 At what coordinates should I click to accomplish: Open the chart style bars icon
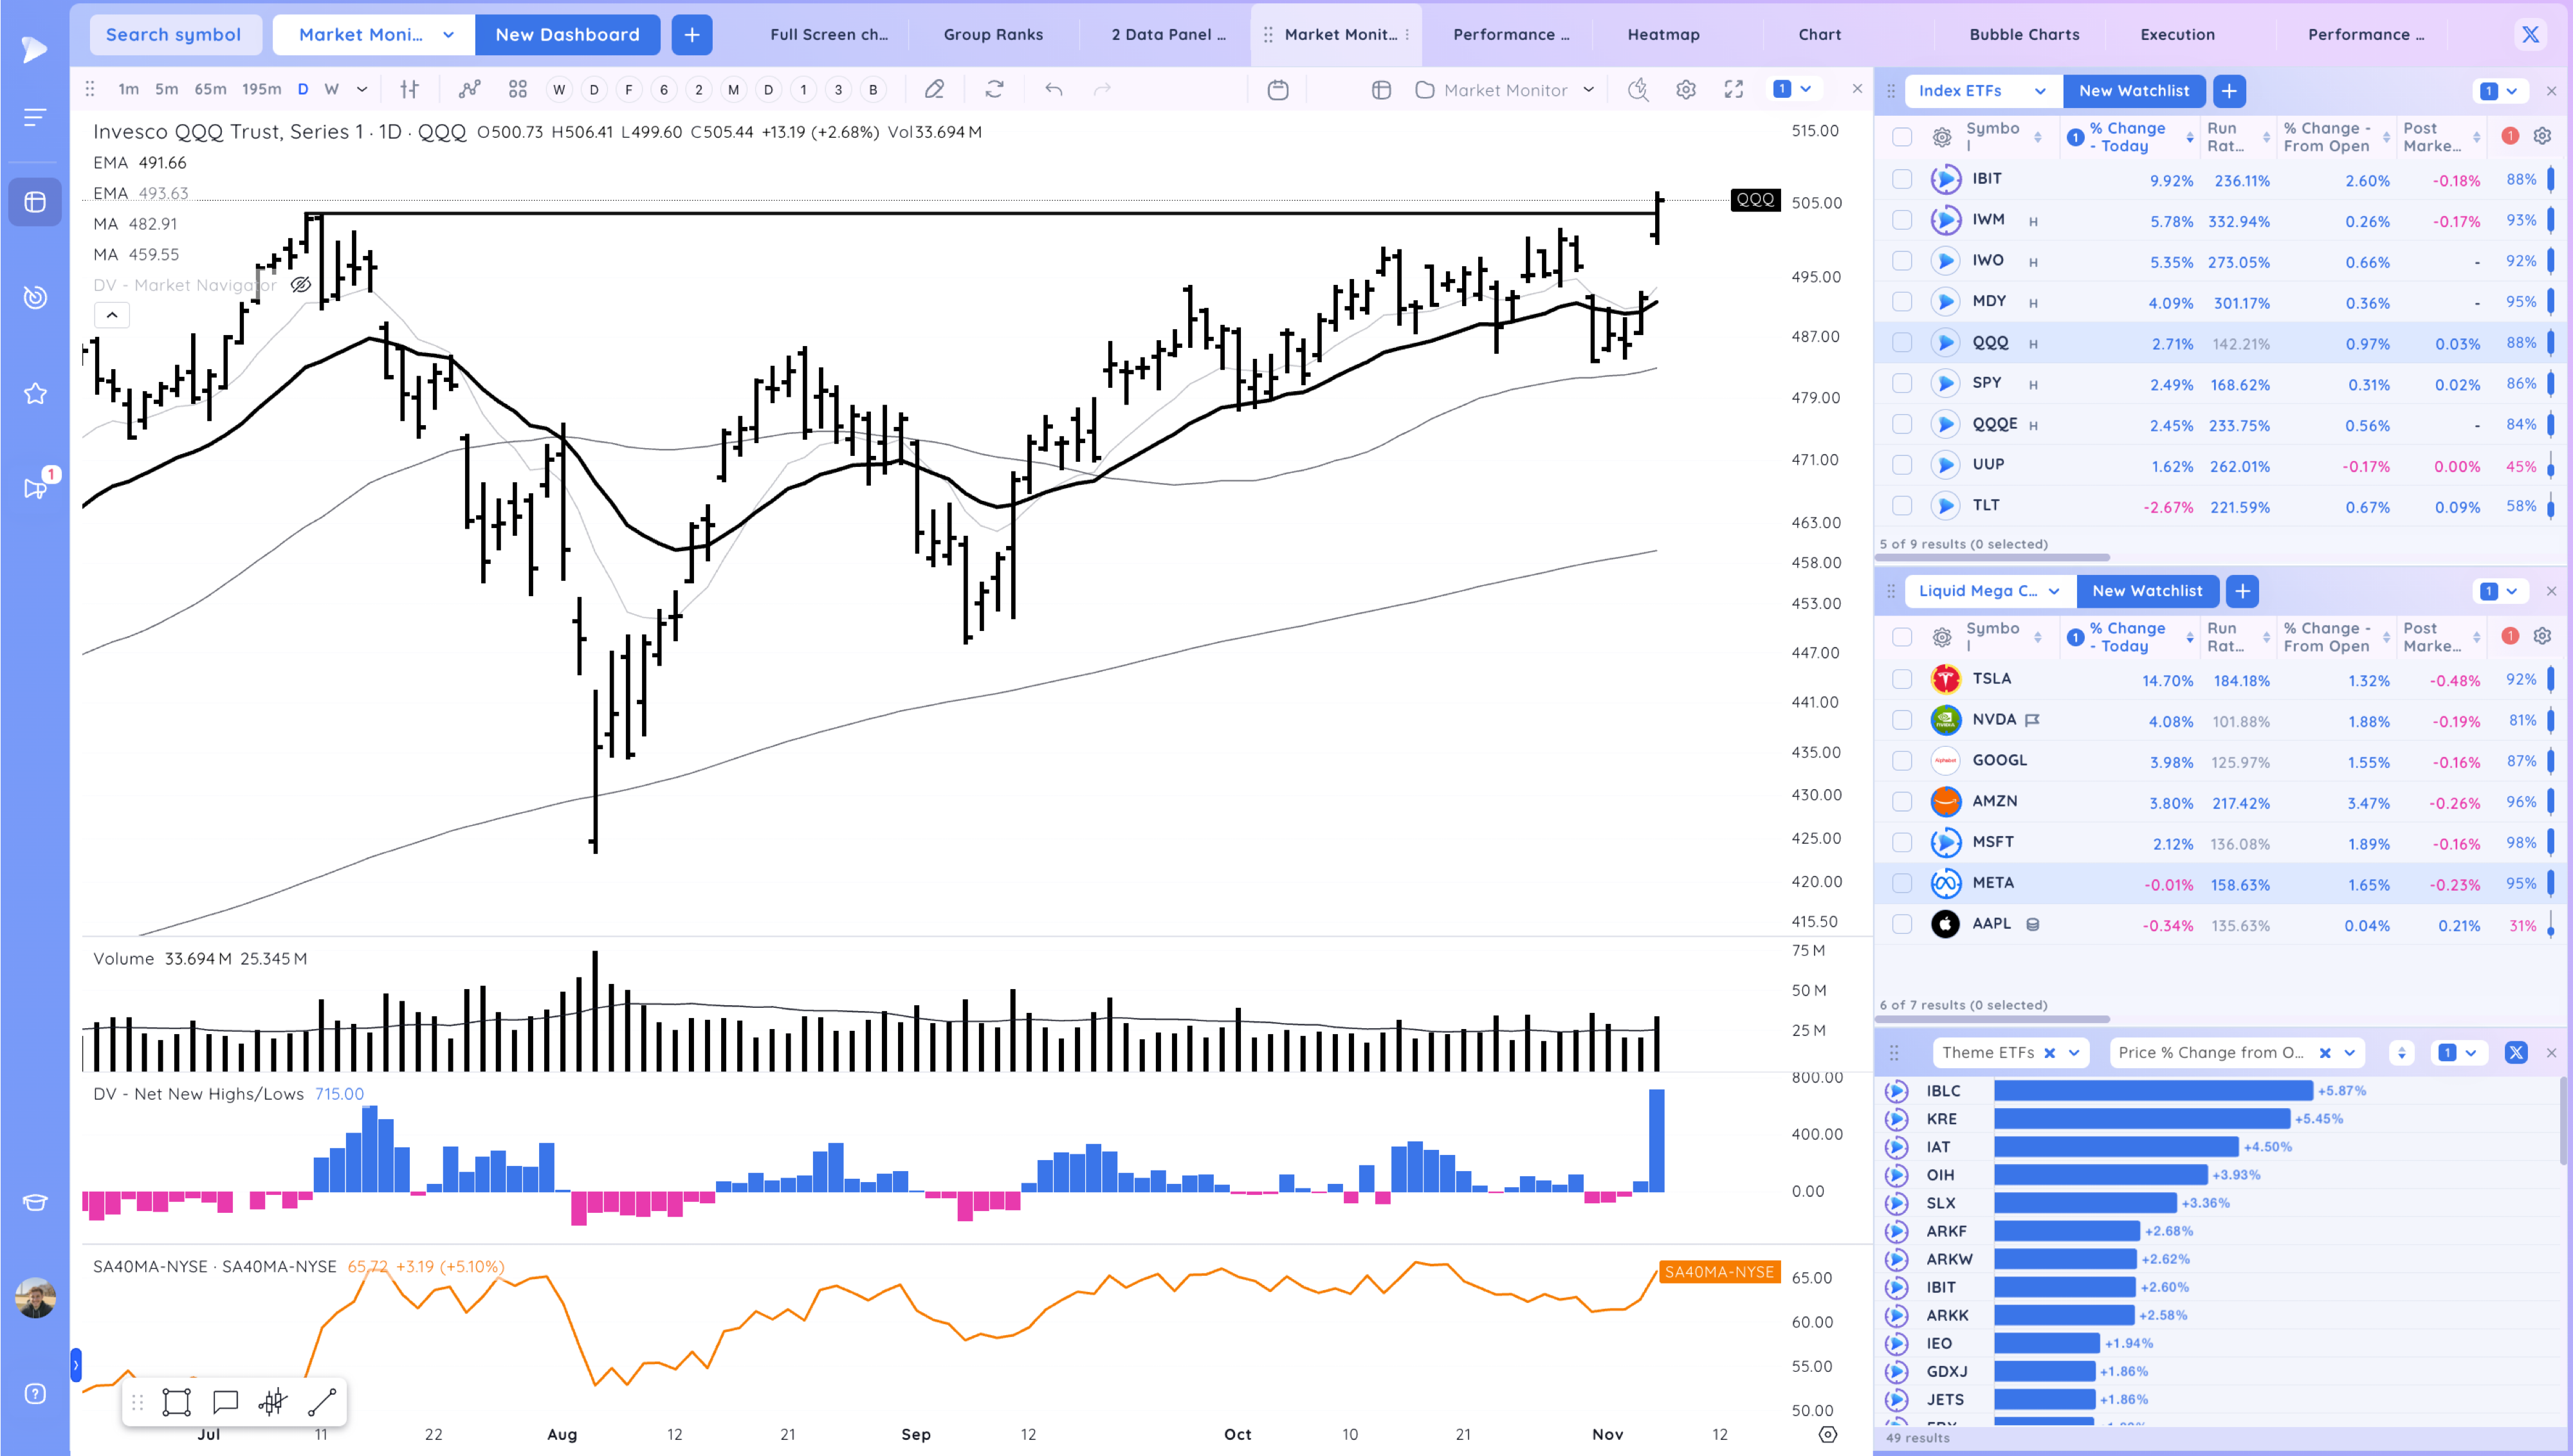409,90
